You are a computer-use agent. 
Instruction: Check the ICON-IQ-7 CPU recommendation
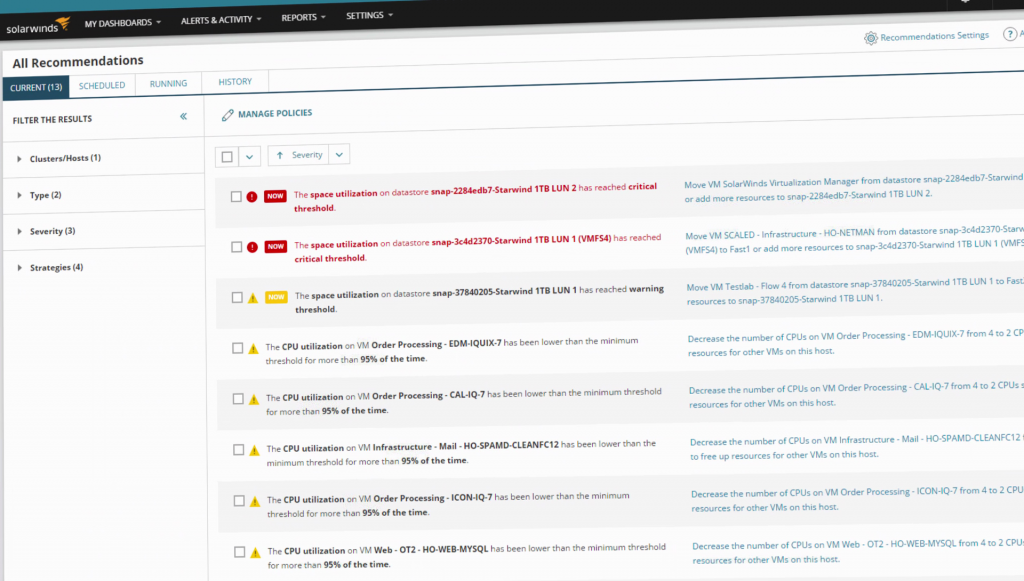tap(239, 501)
